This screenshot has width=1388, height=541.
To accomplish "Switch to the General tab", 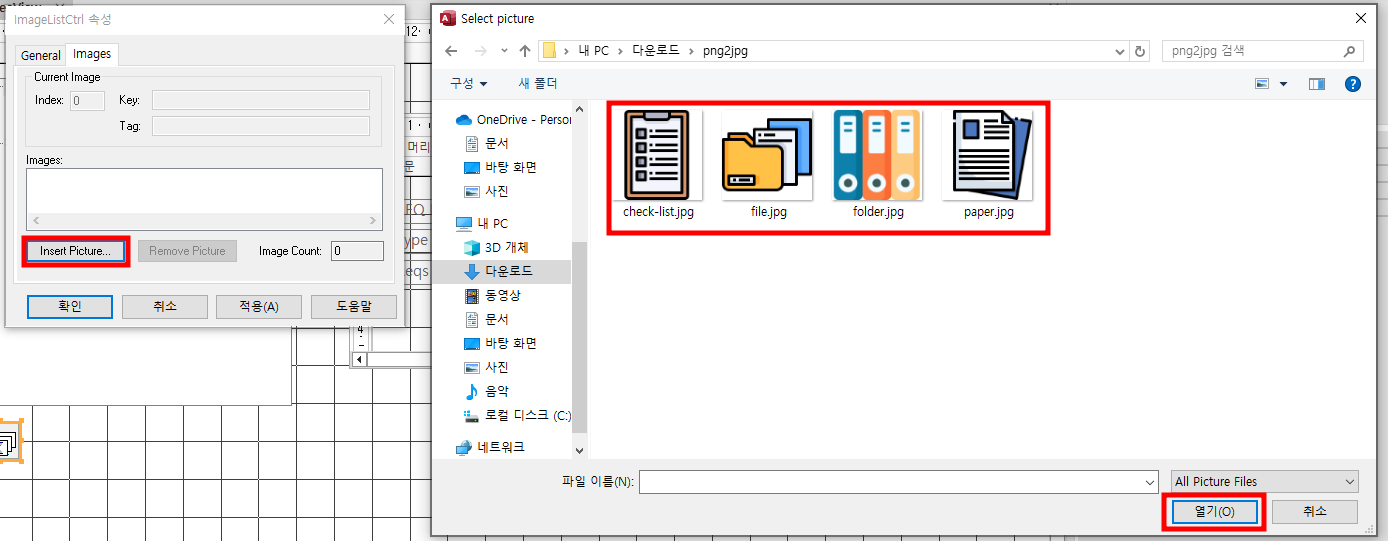I will coord(41,56).
